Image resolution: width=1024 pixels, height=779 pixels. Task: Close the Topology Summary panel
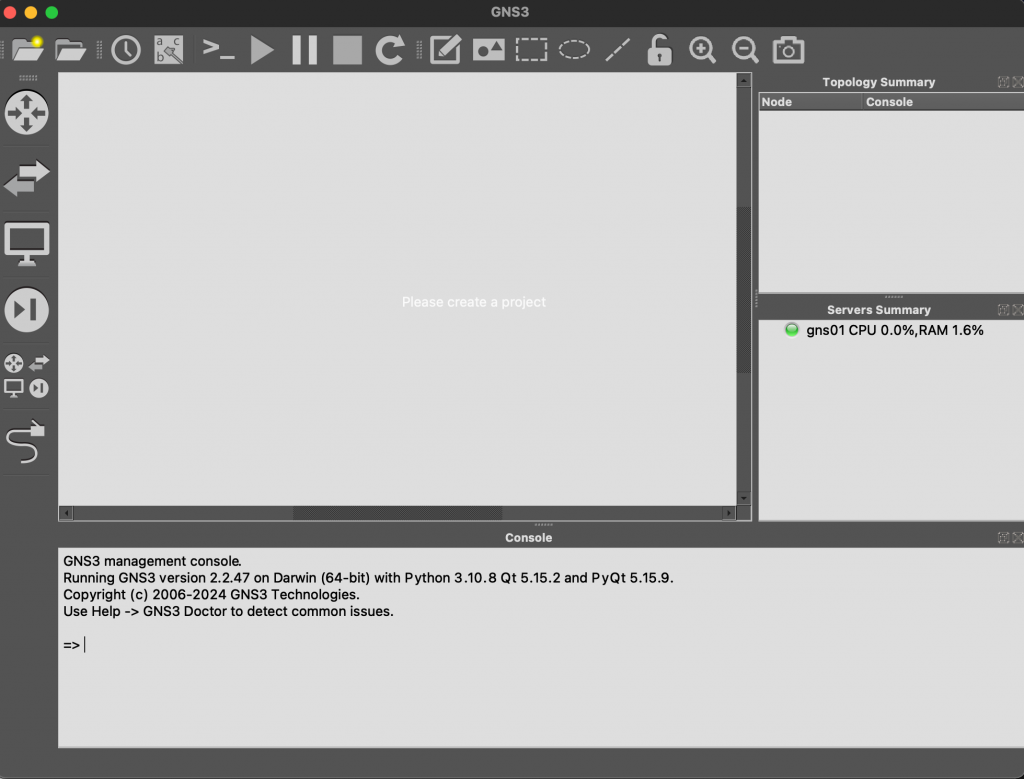pos(1017,82)
